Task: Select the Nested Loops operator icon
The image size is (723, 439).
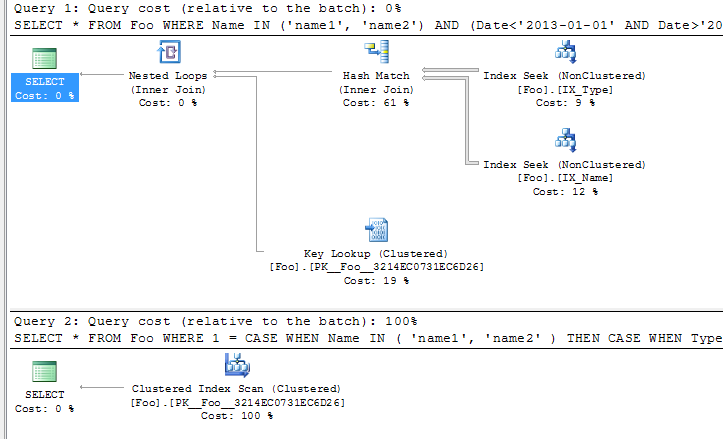Action: click(168, 53)
